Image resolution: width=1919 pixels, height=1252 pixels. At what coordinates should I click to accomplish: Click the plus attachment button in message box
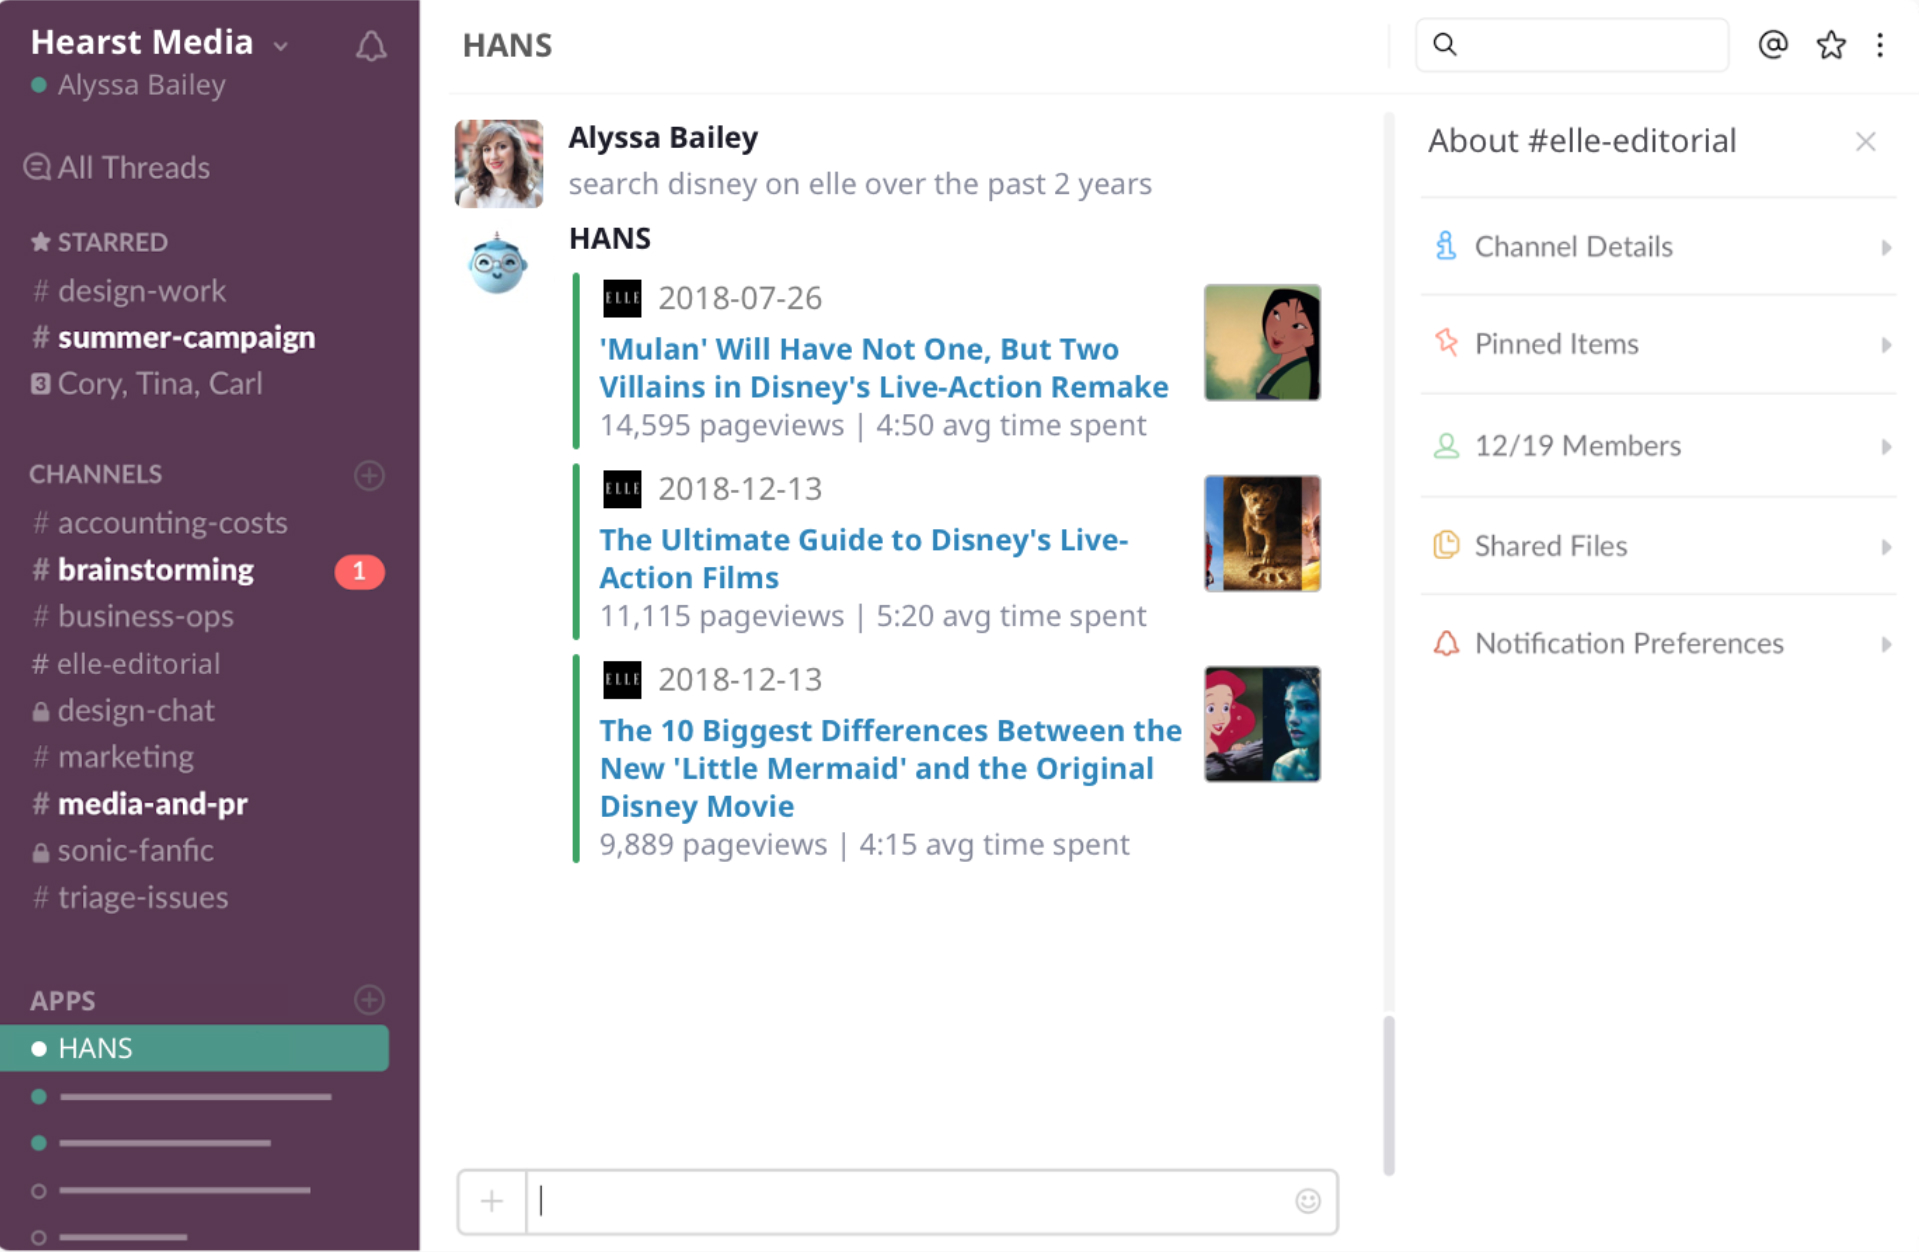491,1201
